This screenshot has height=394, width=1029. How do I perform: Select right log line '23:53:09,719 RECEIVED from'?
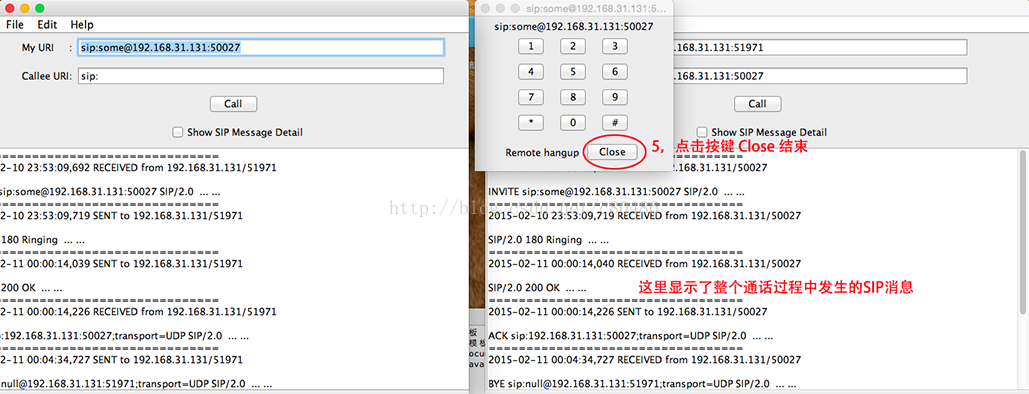[x=644, y=215]
